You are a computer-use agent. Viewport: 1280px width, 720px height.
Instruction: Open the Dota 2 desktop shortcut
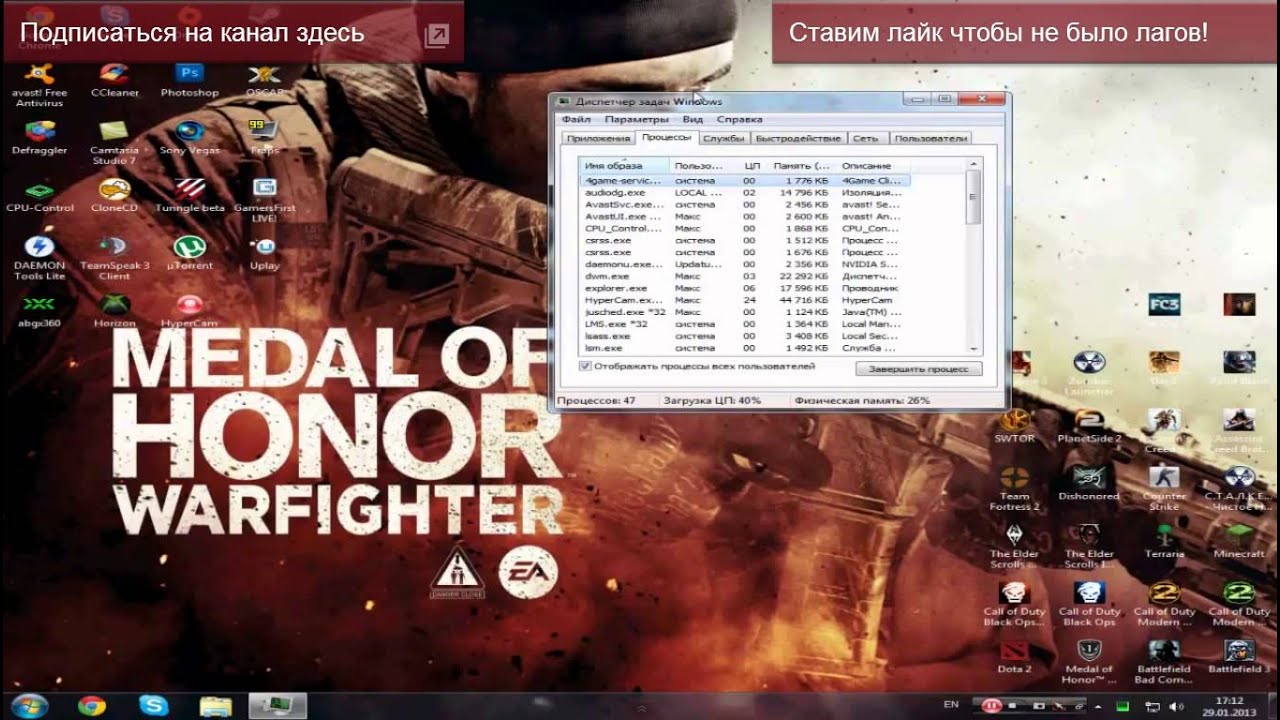click(1014, 656)
